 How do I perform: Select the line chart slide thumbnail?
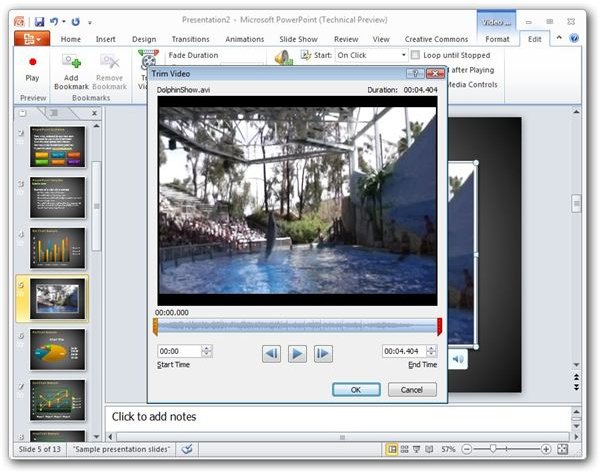[57, 400]
